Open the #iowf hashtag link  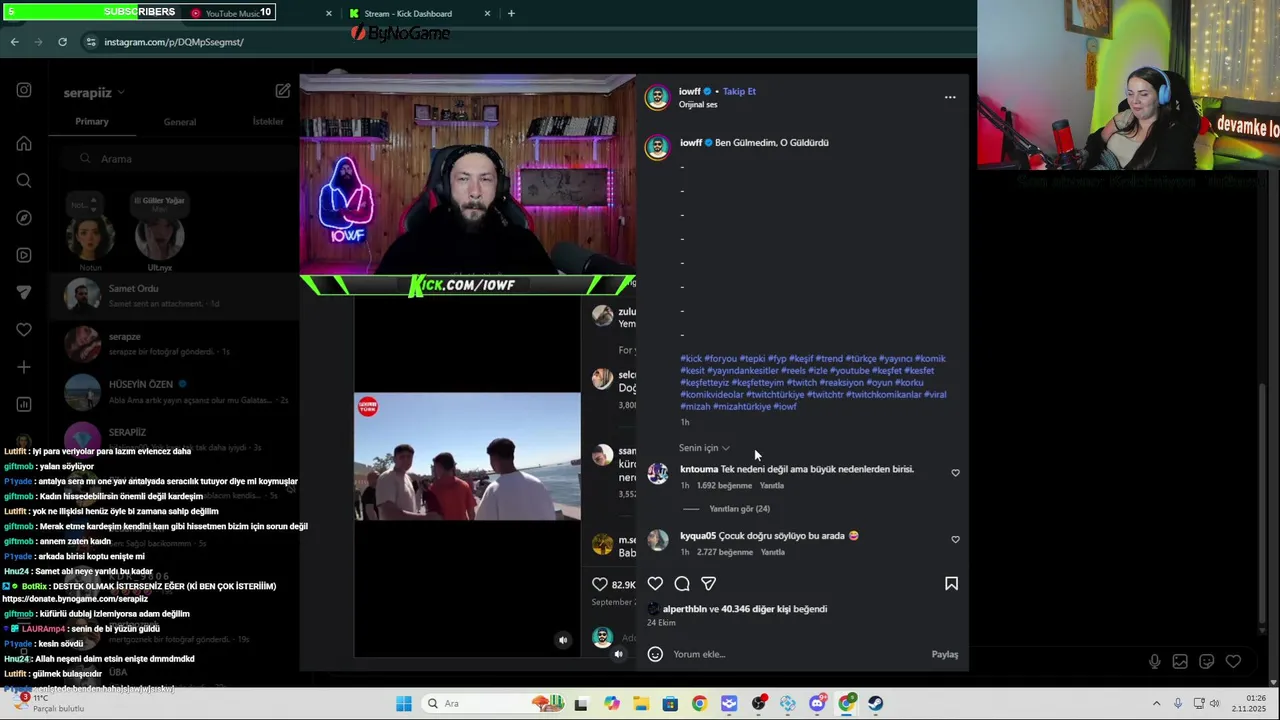tap(785, 406)
